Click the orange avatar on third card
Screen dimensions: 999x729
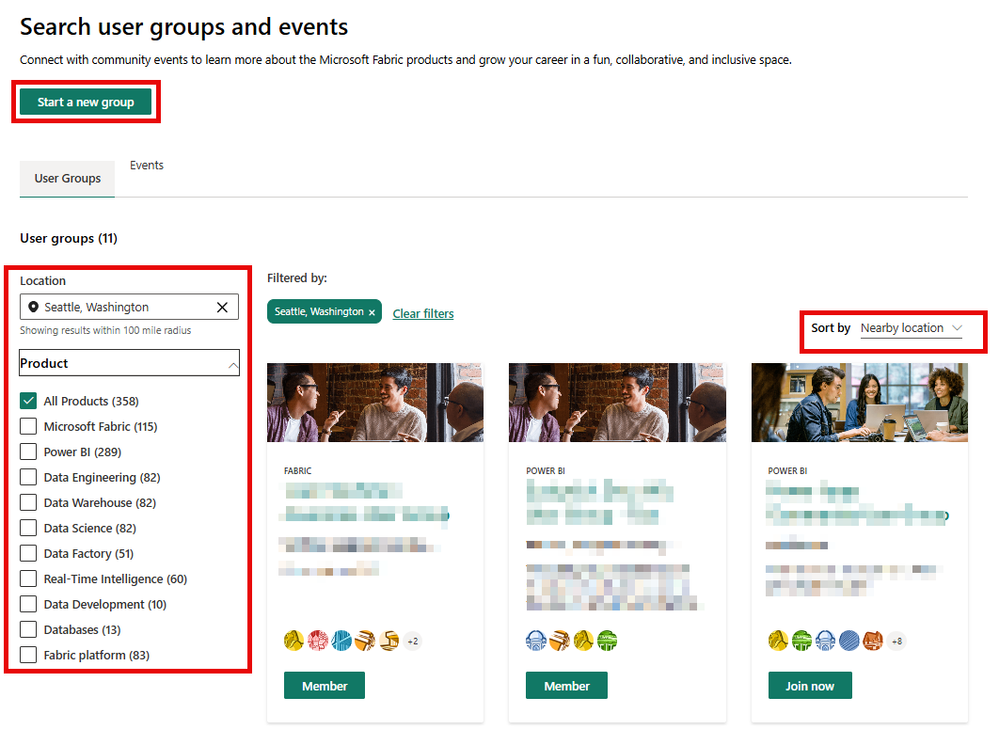873,640
